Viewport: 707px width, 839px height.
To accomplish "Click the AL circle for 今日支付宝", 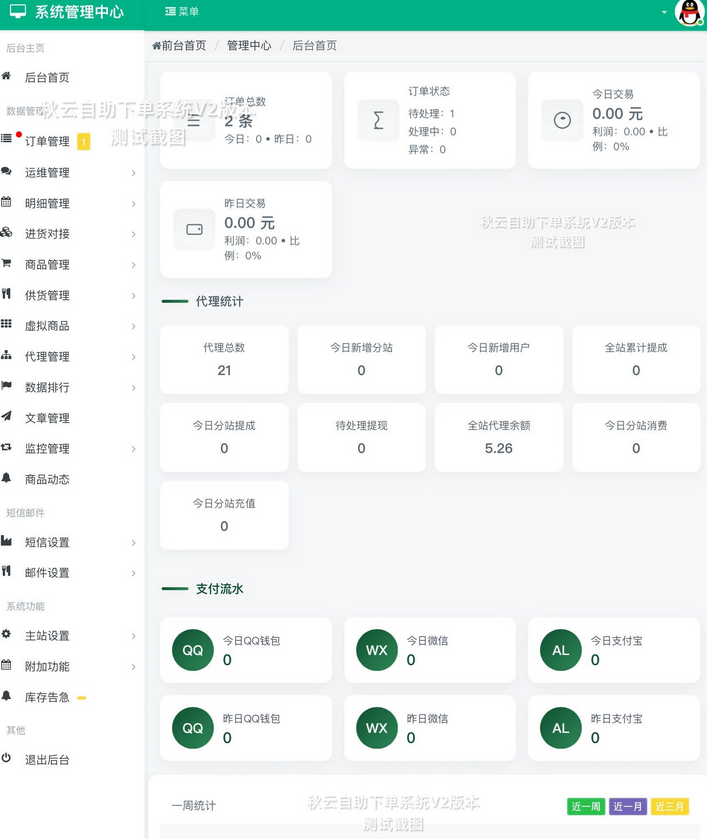I will click(561, 650).
